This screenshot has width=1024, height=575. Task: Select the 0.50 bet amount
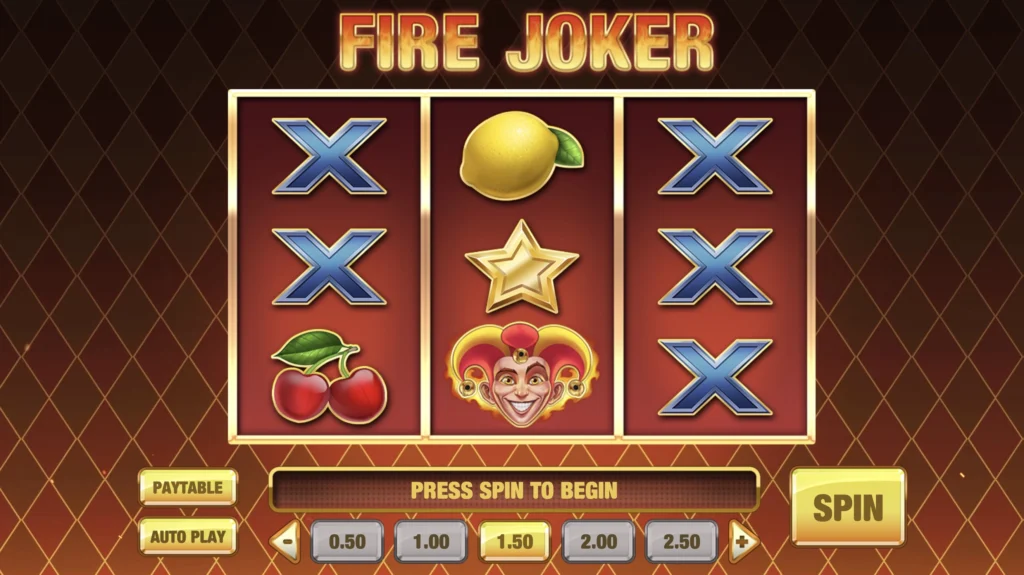347,542
